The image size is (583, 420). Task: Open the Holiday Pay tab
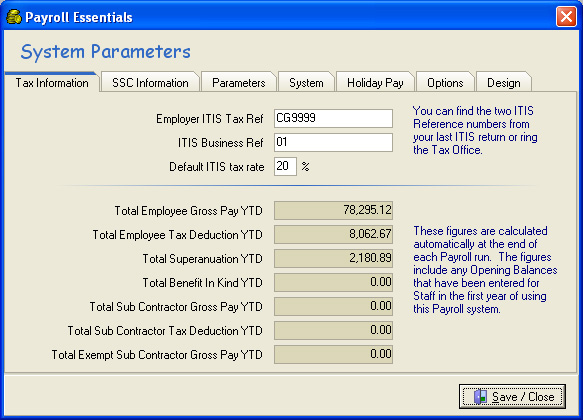point(375,83)
